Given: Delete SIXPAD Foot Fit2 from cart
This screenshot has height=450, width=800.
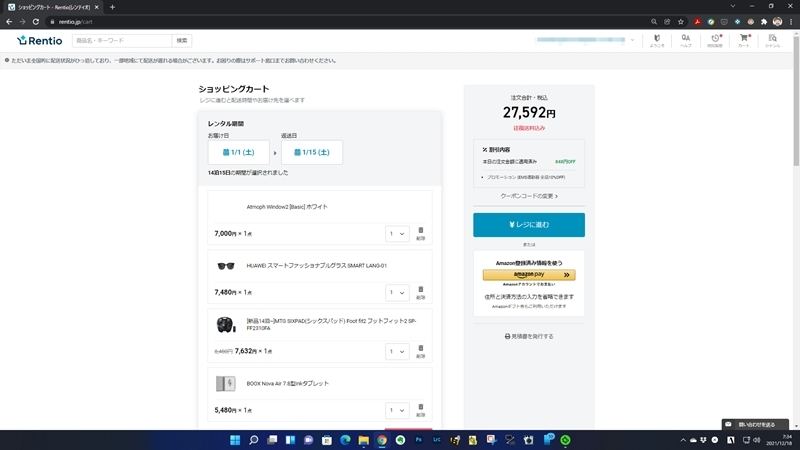Looking at the screenshot, I should pyautogui.click(x=420, y=351).
